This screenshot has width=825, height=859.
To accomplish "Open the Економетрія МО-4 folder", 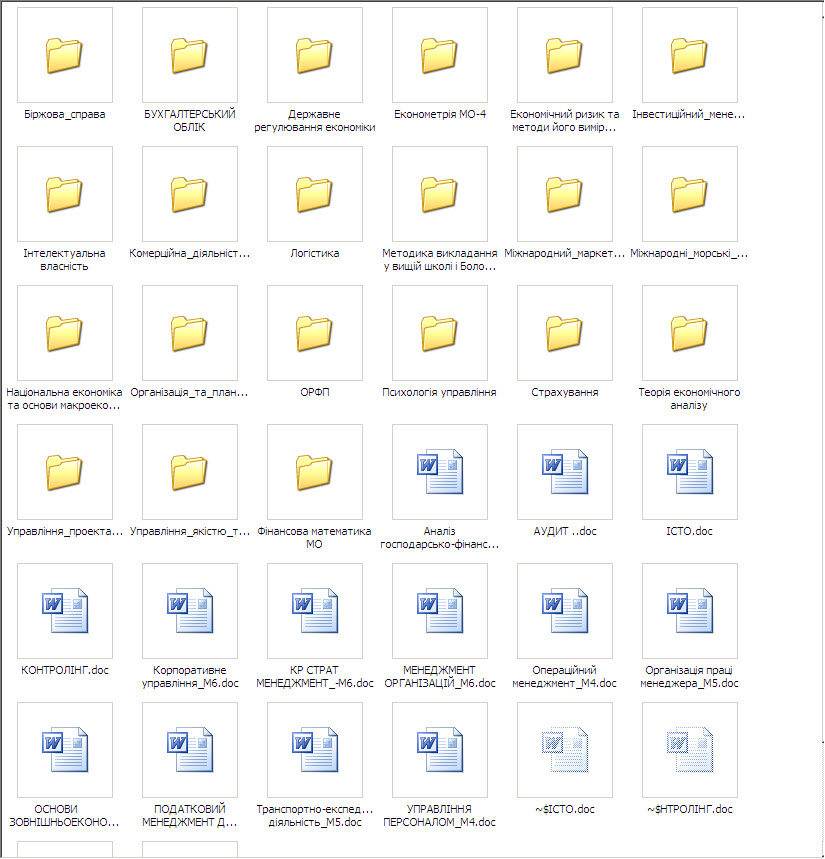I will [440, 55].
